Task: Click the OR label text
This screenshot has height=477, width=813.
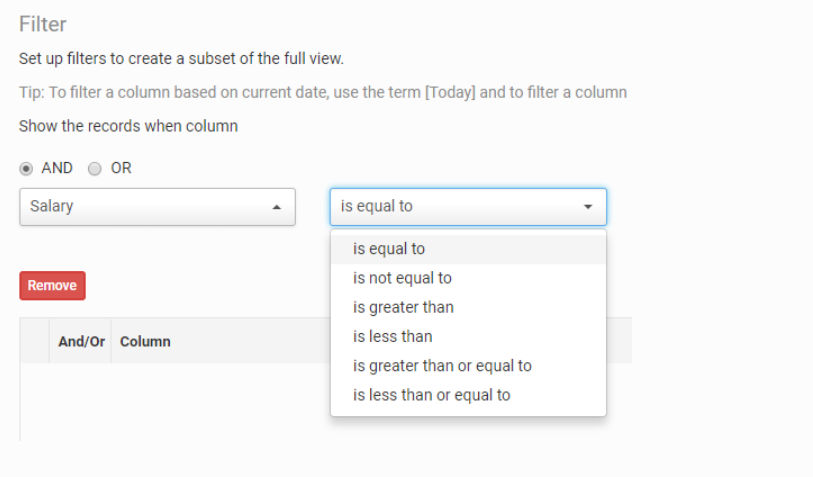Action: pyautogui.click(x=121, y=168)
